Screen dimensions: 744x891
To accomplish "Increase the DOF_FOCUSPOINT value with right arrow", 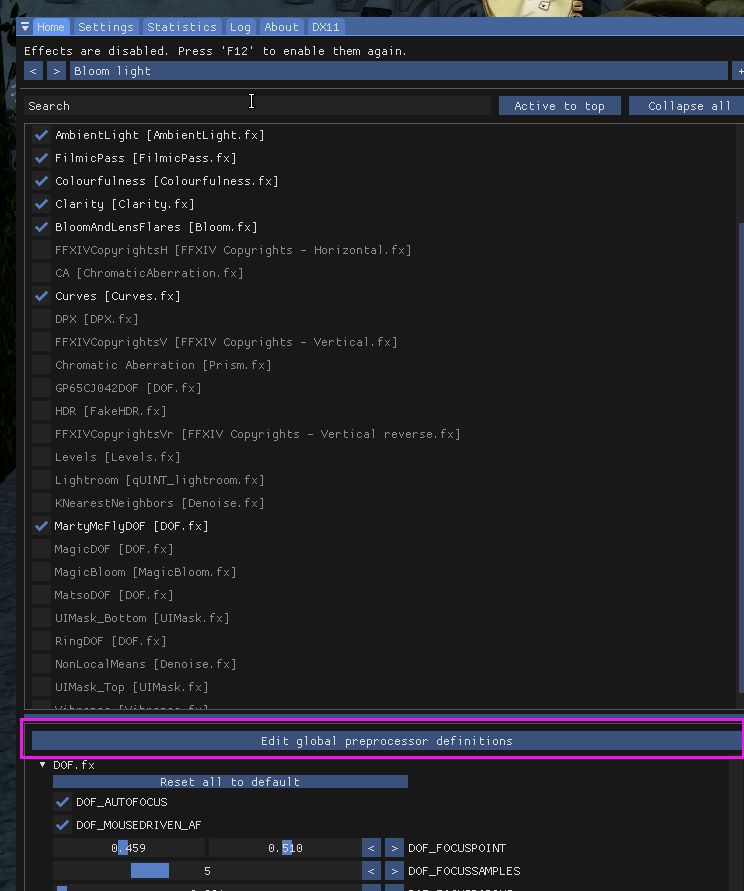I will click(394, 848).
